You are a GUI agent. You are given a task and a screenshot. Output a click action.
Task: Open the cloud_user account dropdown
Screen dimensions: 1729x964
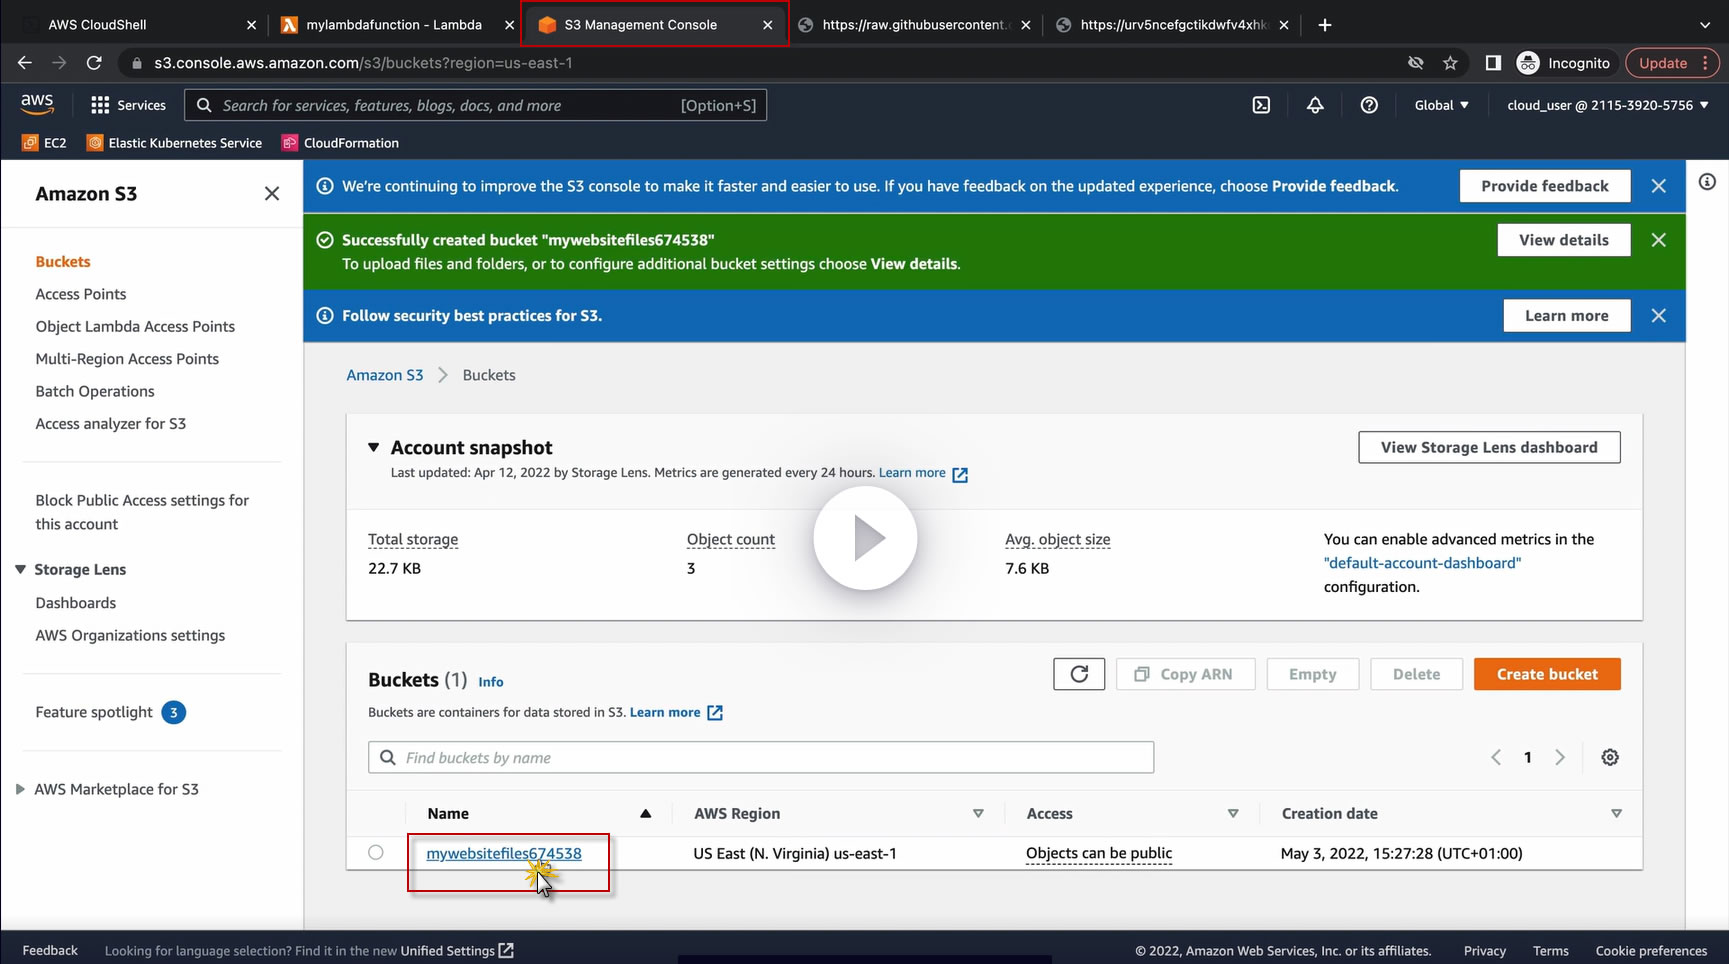coord(1607,105)
